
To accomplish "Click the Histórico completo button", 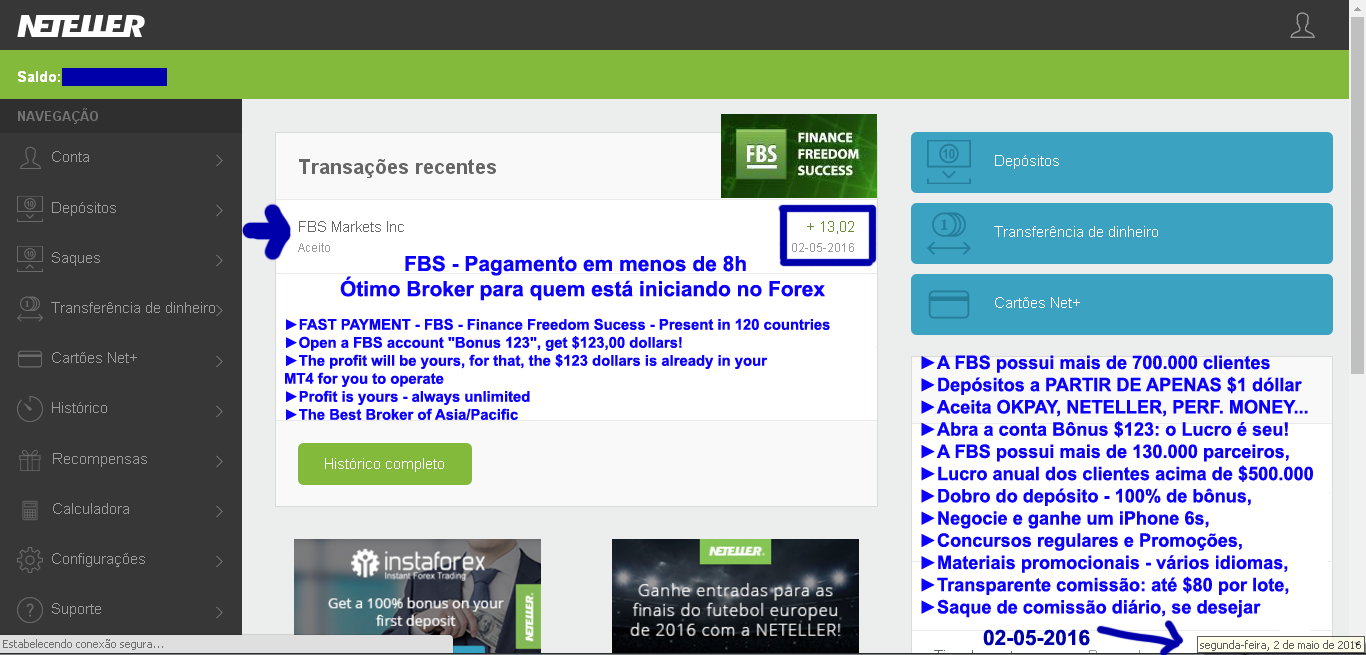I will click(385, 464).
